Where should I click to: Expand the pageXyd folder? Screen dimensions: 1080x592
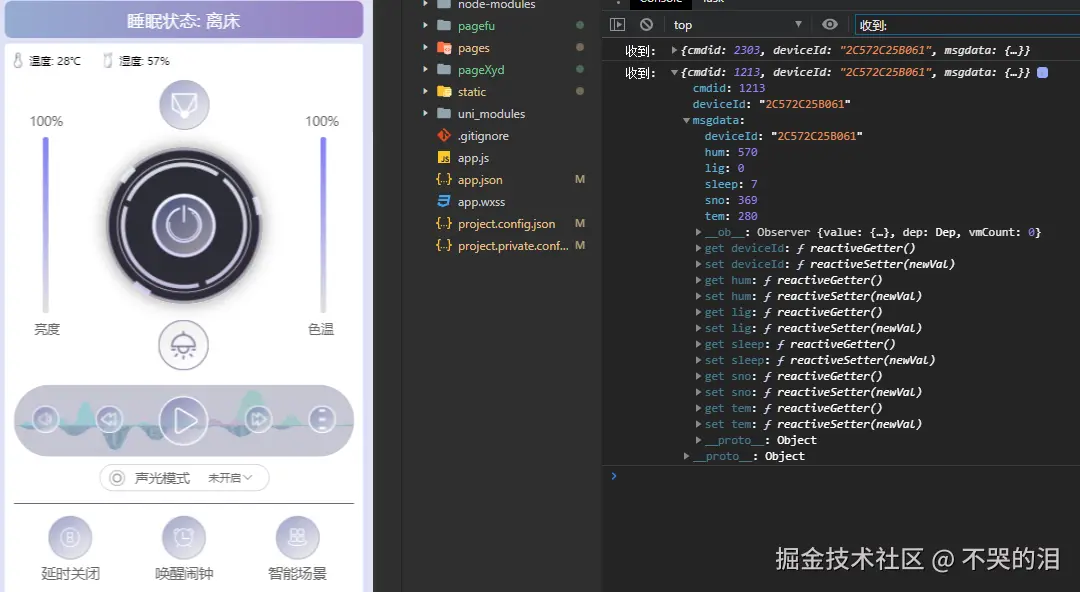pyautogui.click(x=425, y=70)
